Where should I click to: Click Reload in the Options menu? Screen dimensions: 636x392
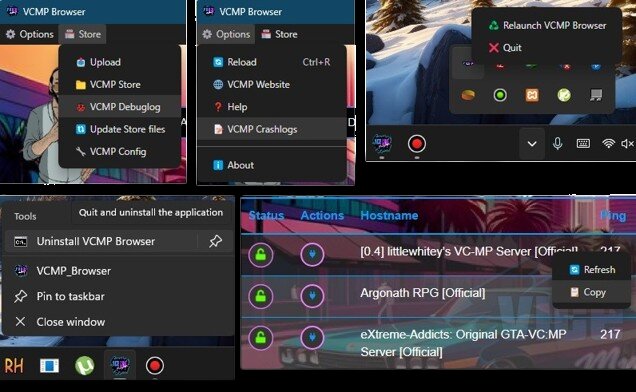271,62
